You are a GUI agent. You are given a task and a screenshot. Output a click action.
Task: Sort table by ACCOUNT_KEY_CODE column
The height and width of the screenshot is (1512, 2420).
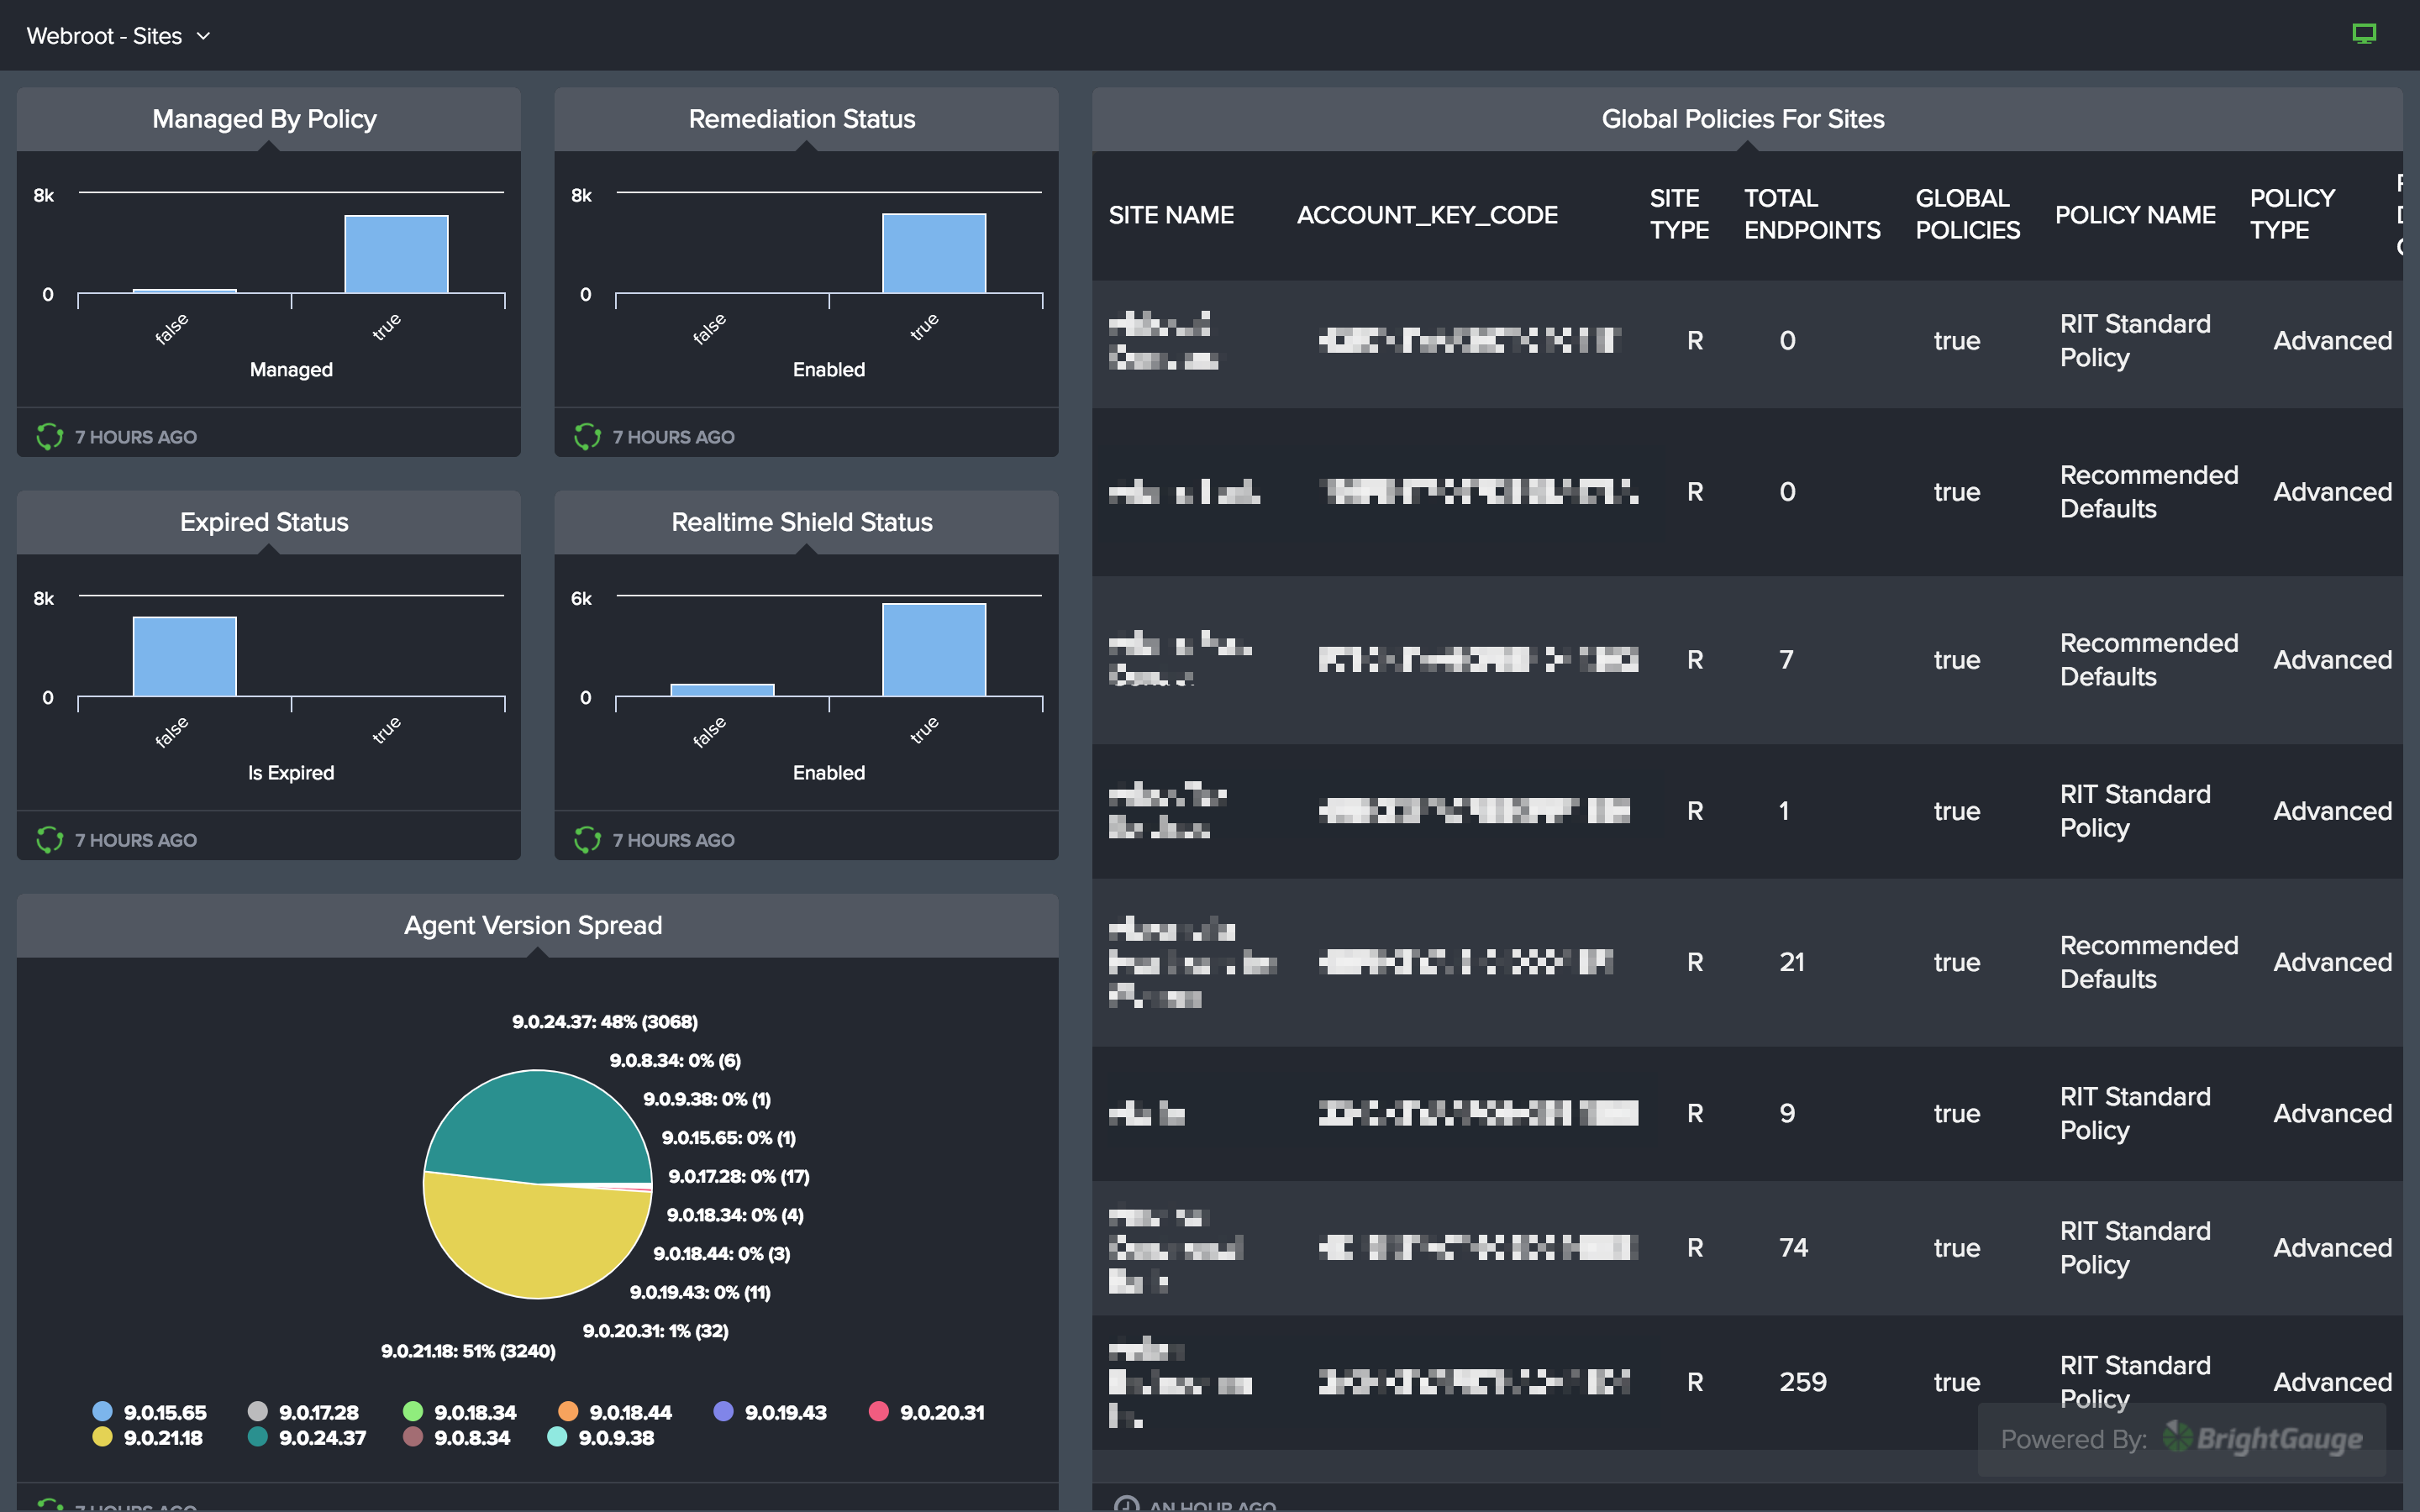(x=1427, y=215)
